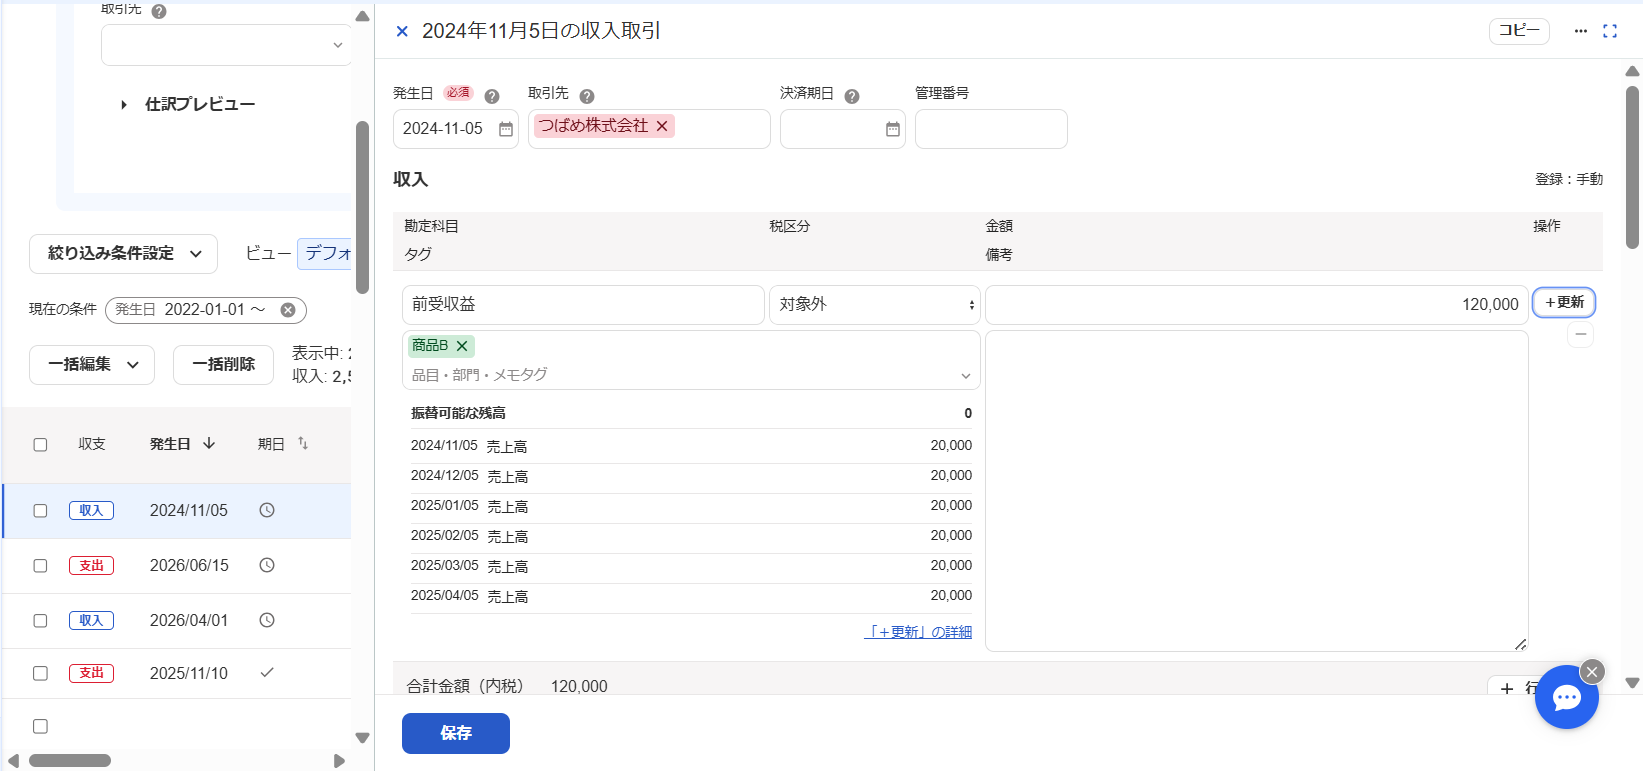The width and height of the screenshot is (1643, 771).
Task: Click the horizontal scrollbar of transaction list
Action: pyautogui.click(x=70, y=761)
